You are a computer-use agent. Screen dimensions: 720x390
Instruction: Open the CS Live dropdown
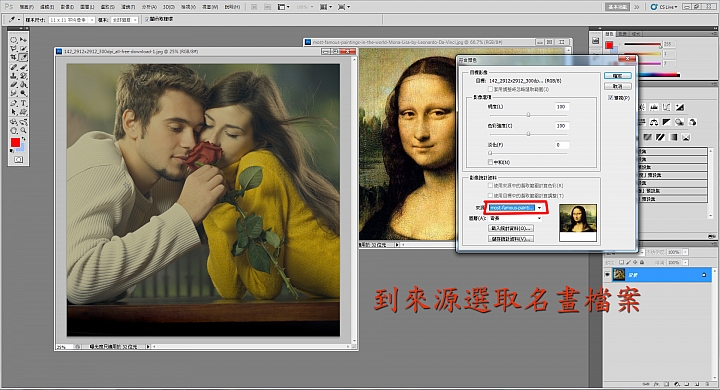pos(664,7)
